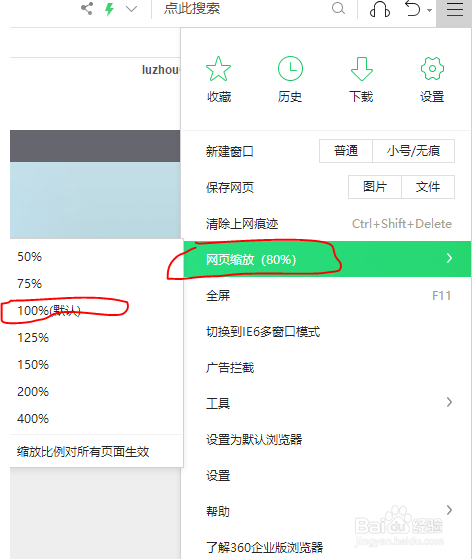This screenshot has height=559, width=472.
Task: Select 了解360企业版浏览器
Action: click(327, 547)
